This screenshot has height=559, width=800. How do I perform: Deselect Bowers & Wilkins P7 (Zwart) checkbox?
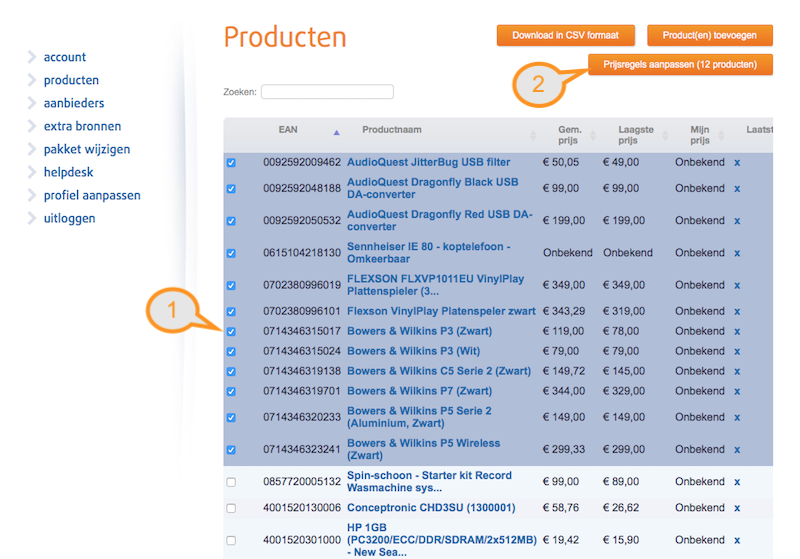pos(231,391)
